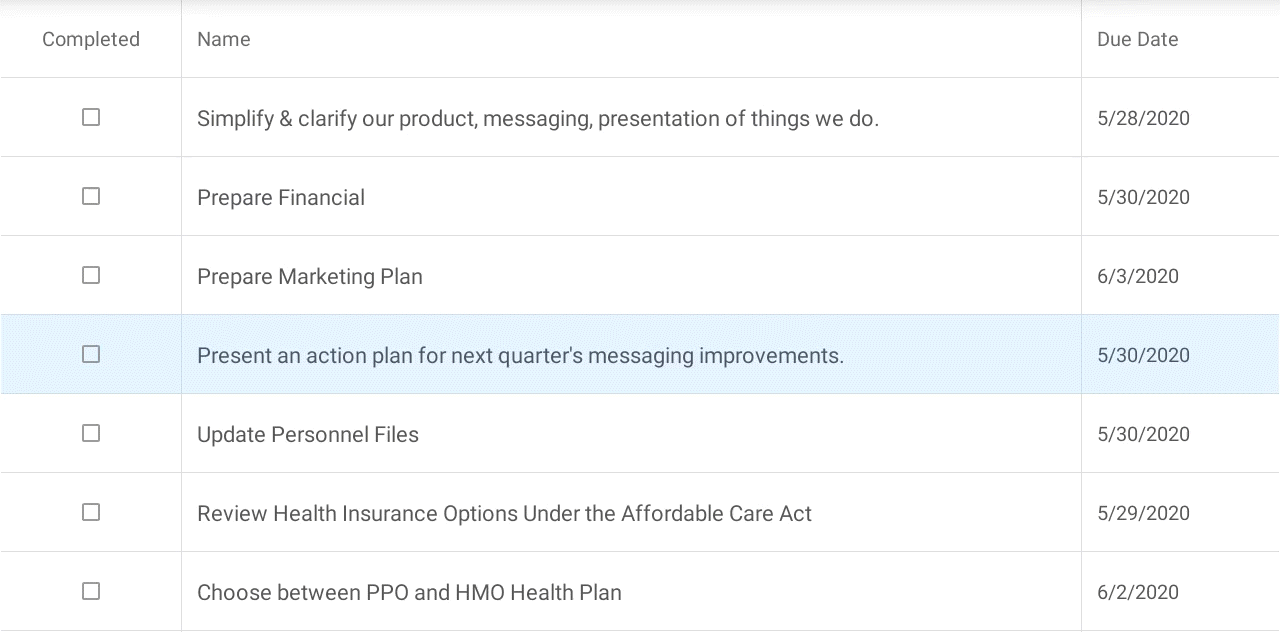Sort by the Name column header
The image size is (1280, 632).
pos(224,39)
